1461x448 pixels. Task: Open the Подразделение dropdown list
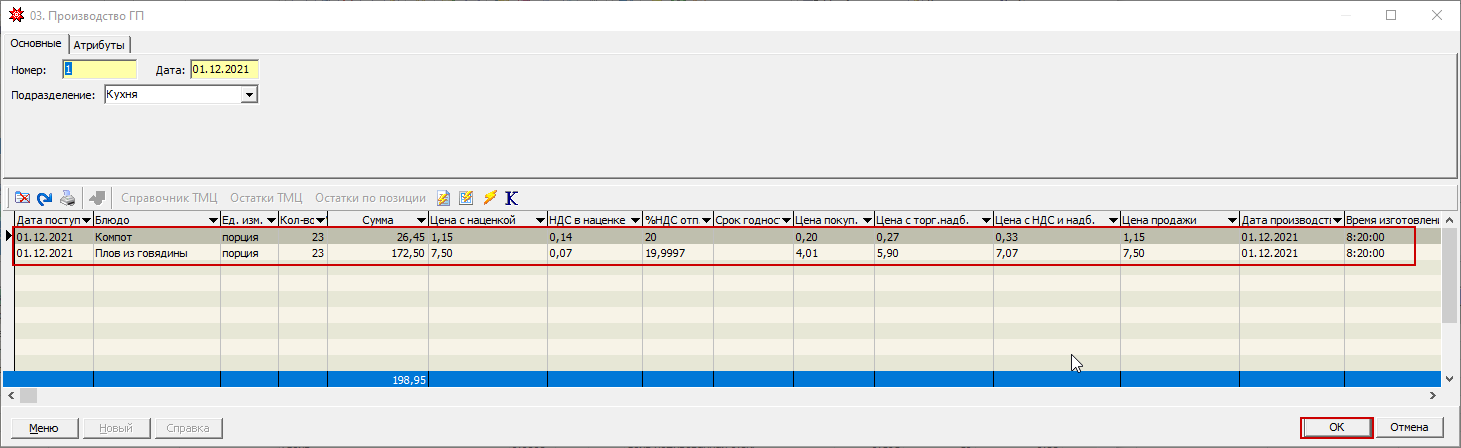coord(250,94)
